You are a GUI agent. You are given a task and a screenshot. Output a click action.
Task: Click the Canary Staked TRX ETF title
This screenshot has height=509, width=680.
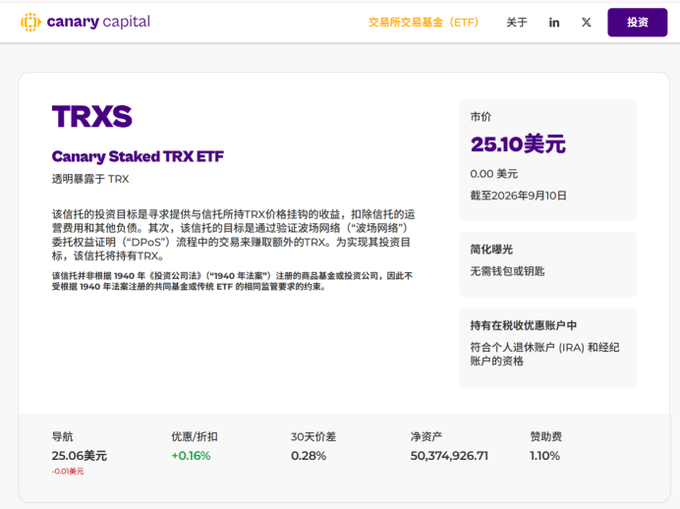[x=137, y=156]
